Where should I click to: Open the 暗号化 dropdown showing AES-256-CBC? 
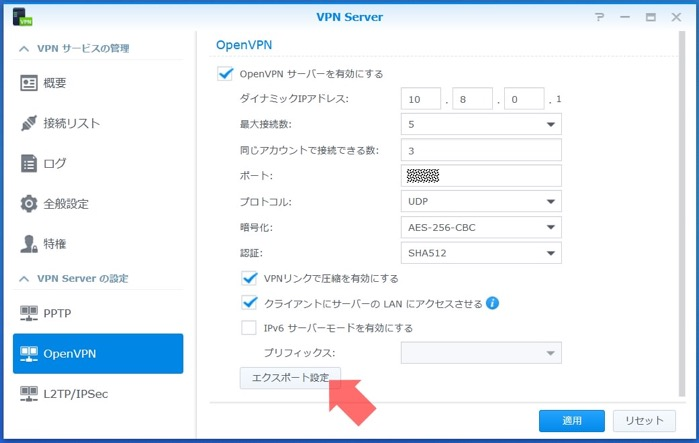(481, 227)
